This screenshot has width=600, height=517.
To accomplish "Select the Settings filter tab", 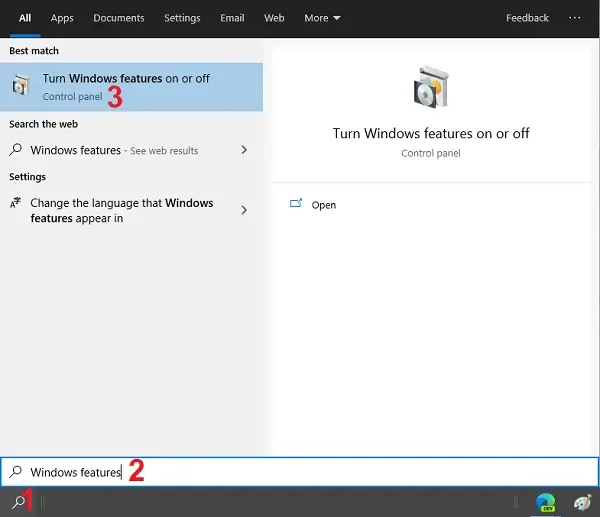I will (x=181, y=18).
